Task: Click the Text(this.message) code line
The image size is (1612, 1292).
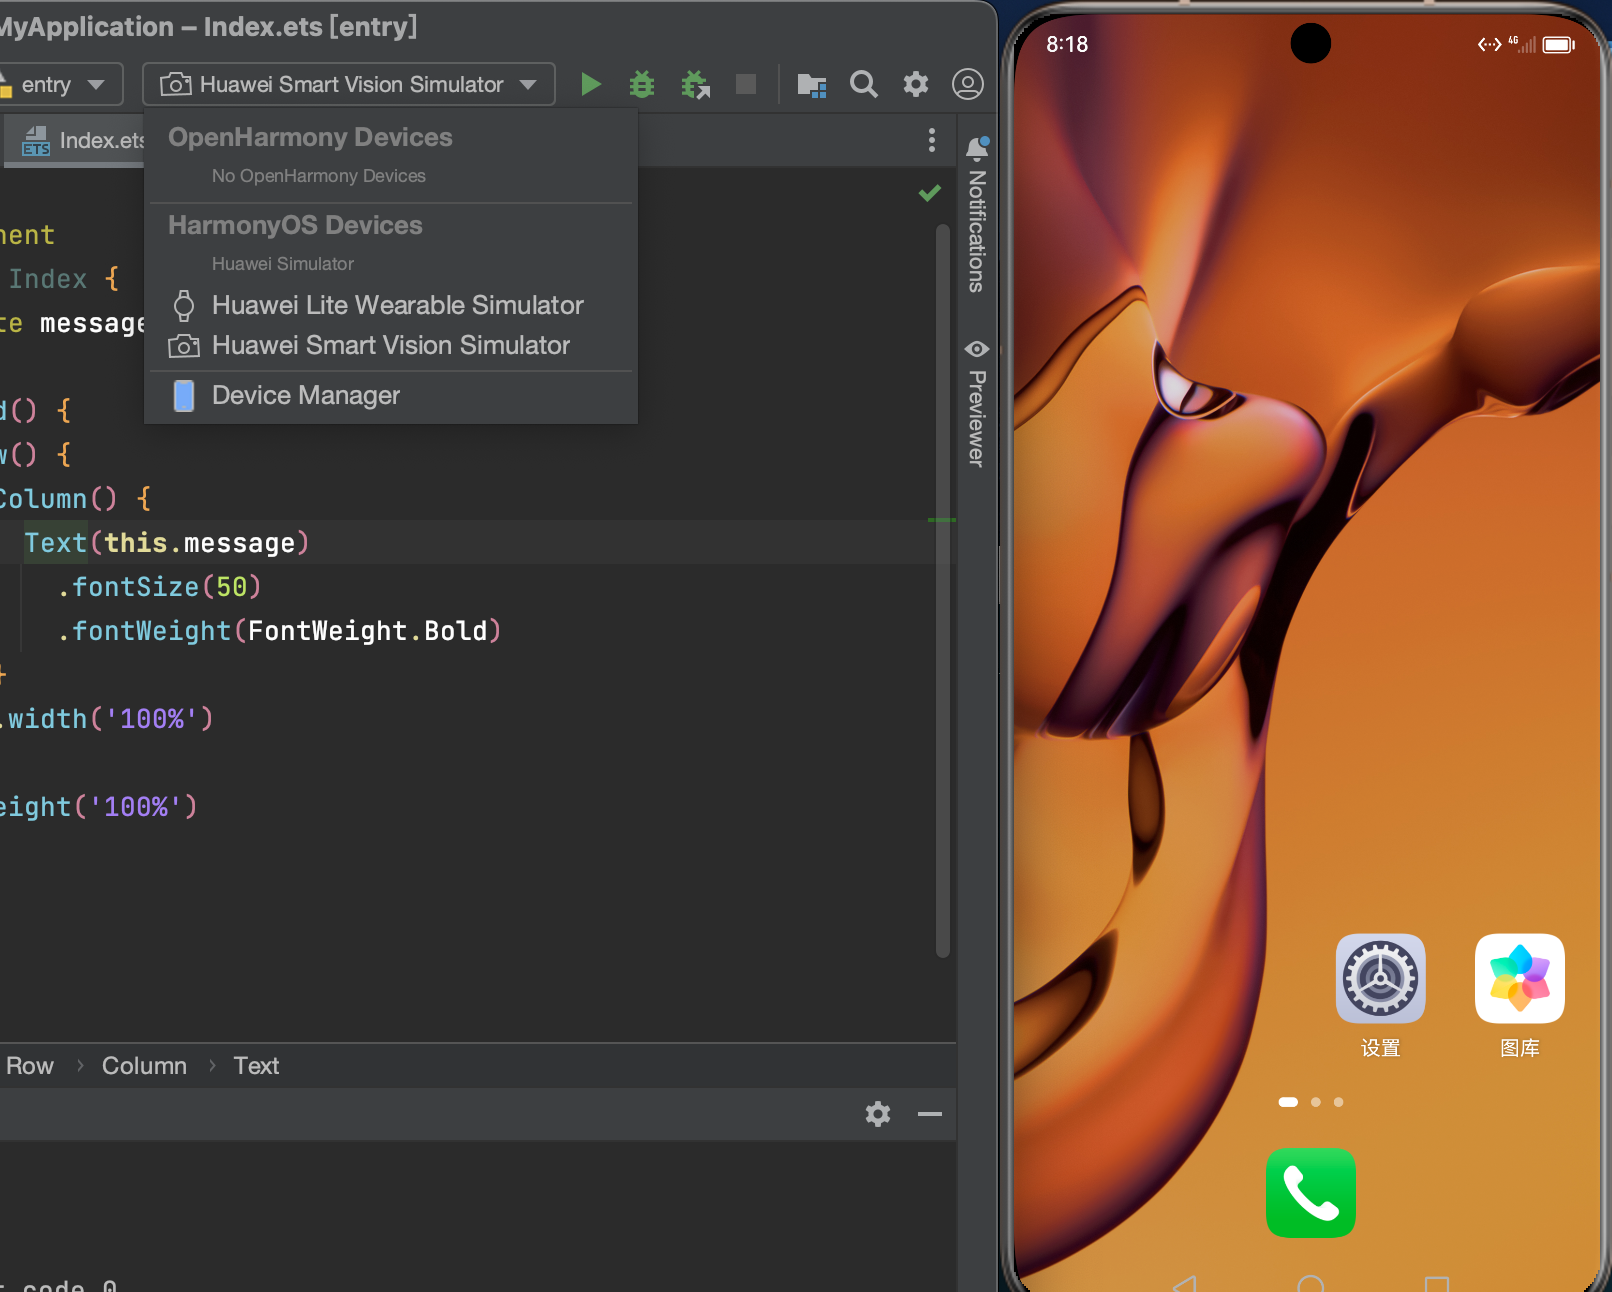Action: pos(166,543)
